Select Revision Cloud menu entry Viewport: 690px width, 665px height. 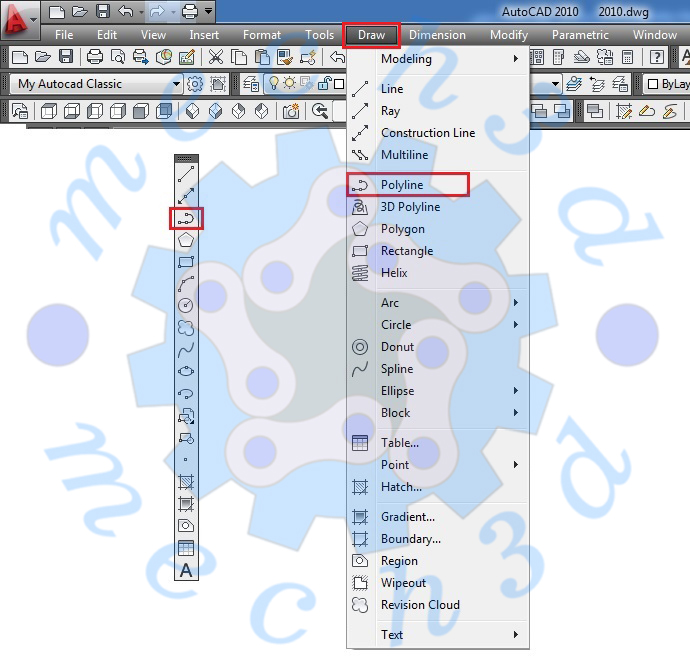point(420,605)
